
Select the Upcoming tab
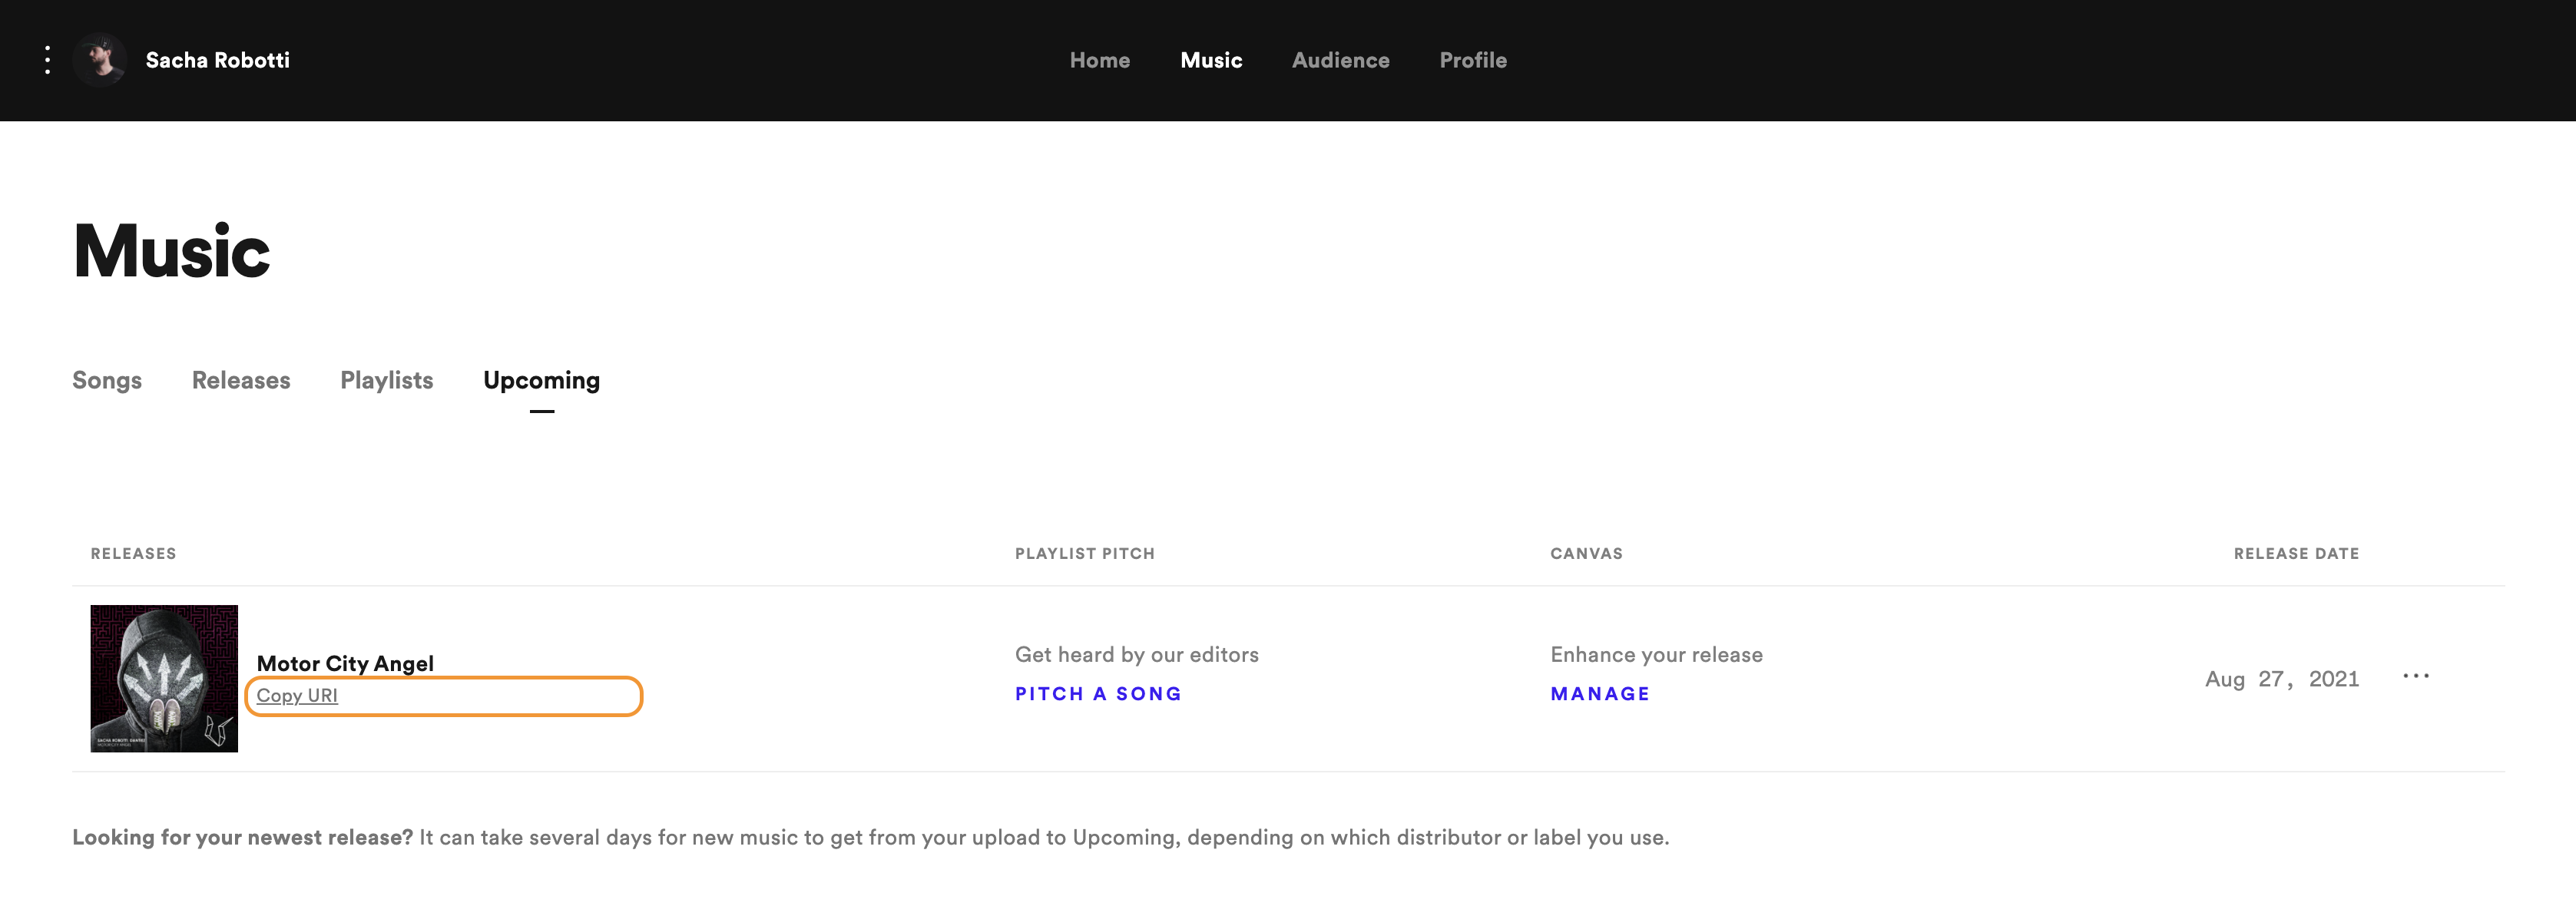[x=541, y=380]
